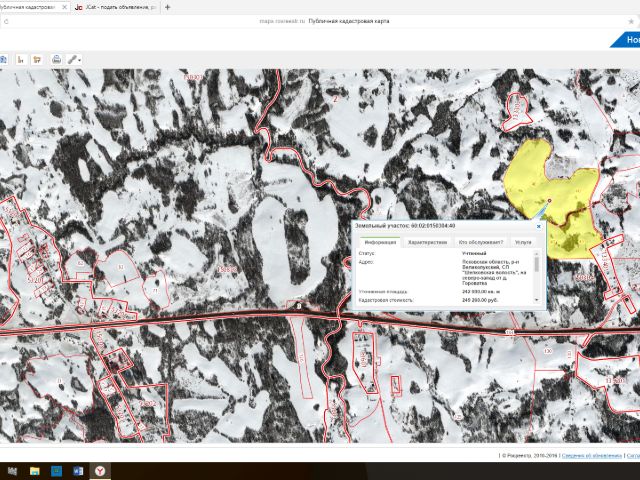Open the area measurement tool with ruler icon
Image resolution: width=640 pixels, height=480 pixels.
[37, 60]
